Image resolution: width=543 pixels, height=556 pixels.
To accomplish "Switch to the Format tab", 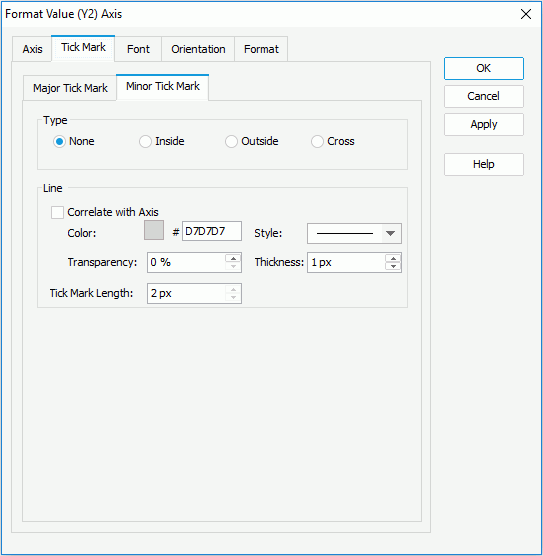I will [261, 49].
